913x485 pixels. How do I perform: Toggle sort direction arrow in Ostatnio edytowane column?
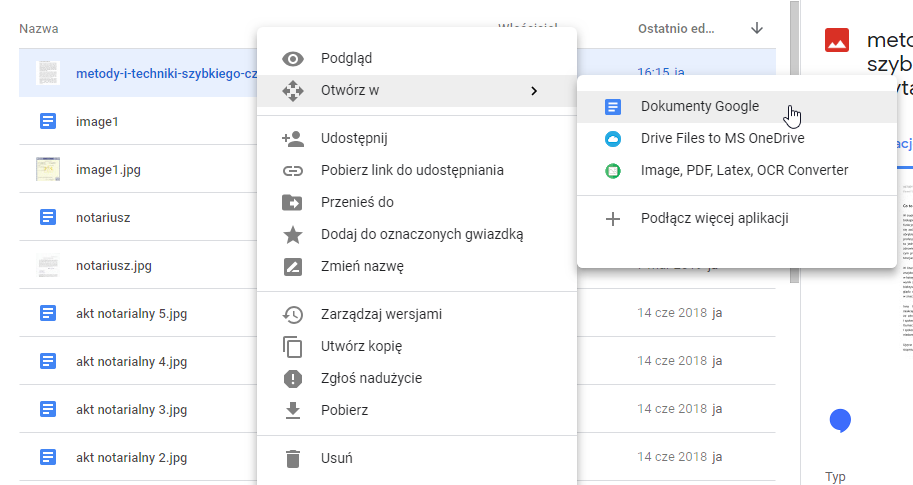pos(756,29)
